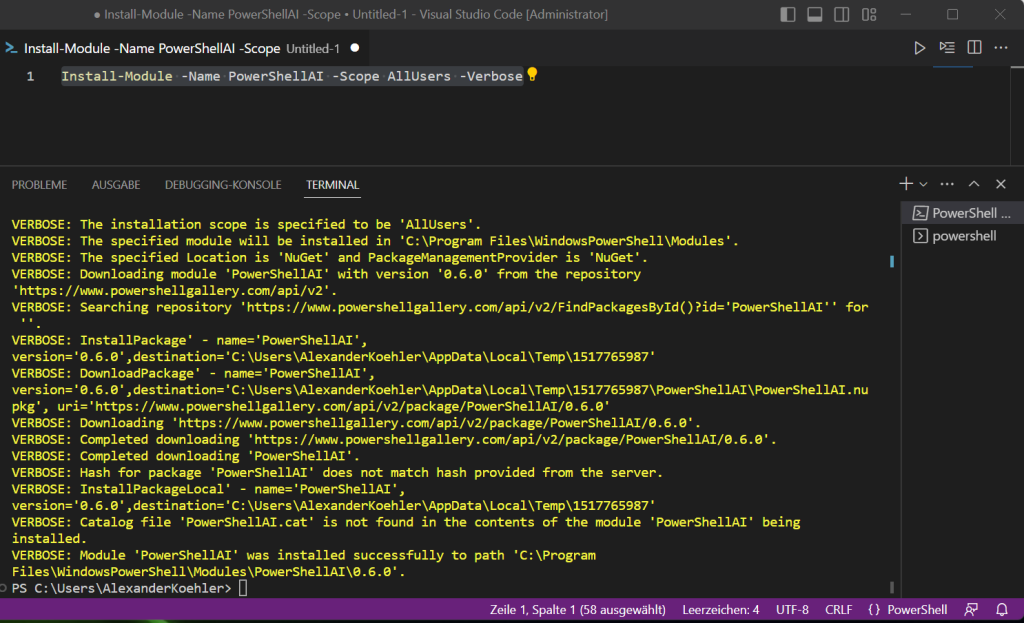The image size is (1024, 623).
Task: Toggle the bottom panel layout icon
Action: coord(814,14)
